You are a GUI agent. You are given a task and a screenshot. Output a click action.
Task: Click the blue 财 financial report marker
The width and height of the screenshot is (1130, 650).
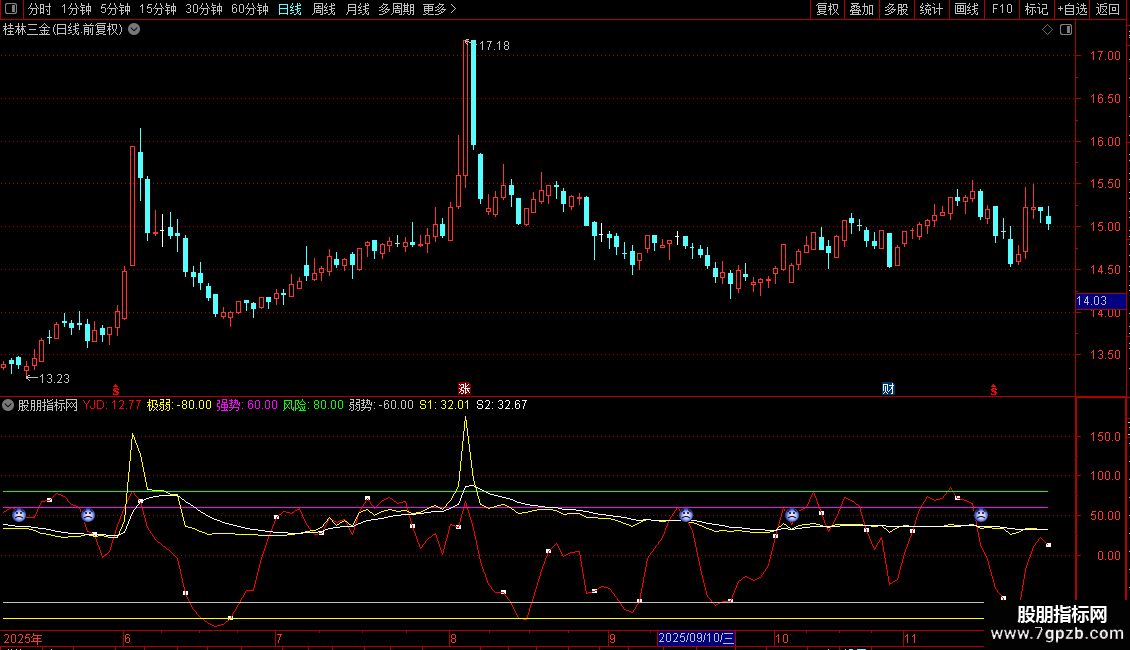pos(888,388)
